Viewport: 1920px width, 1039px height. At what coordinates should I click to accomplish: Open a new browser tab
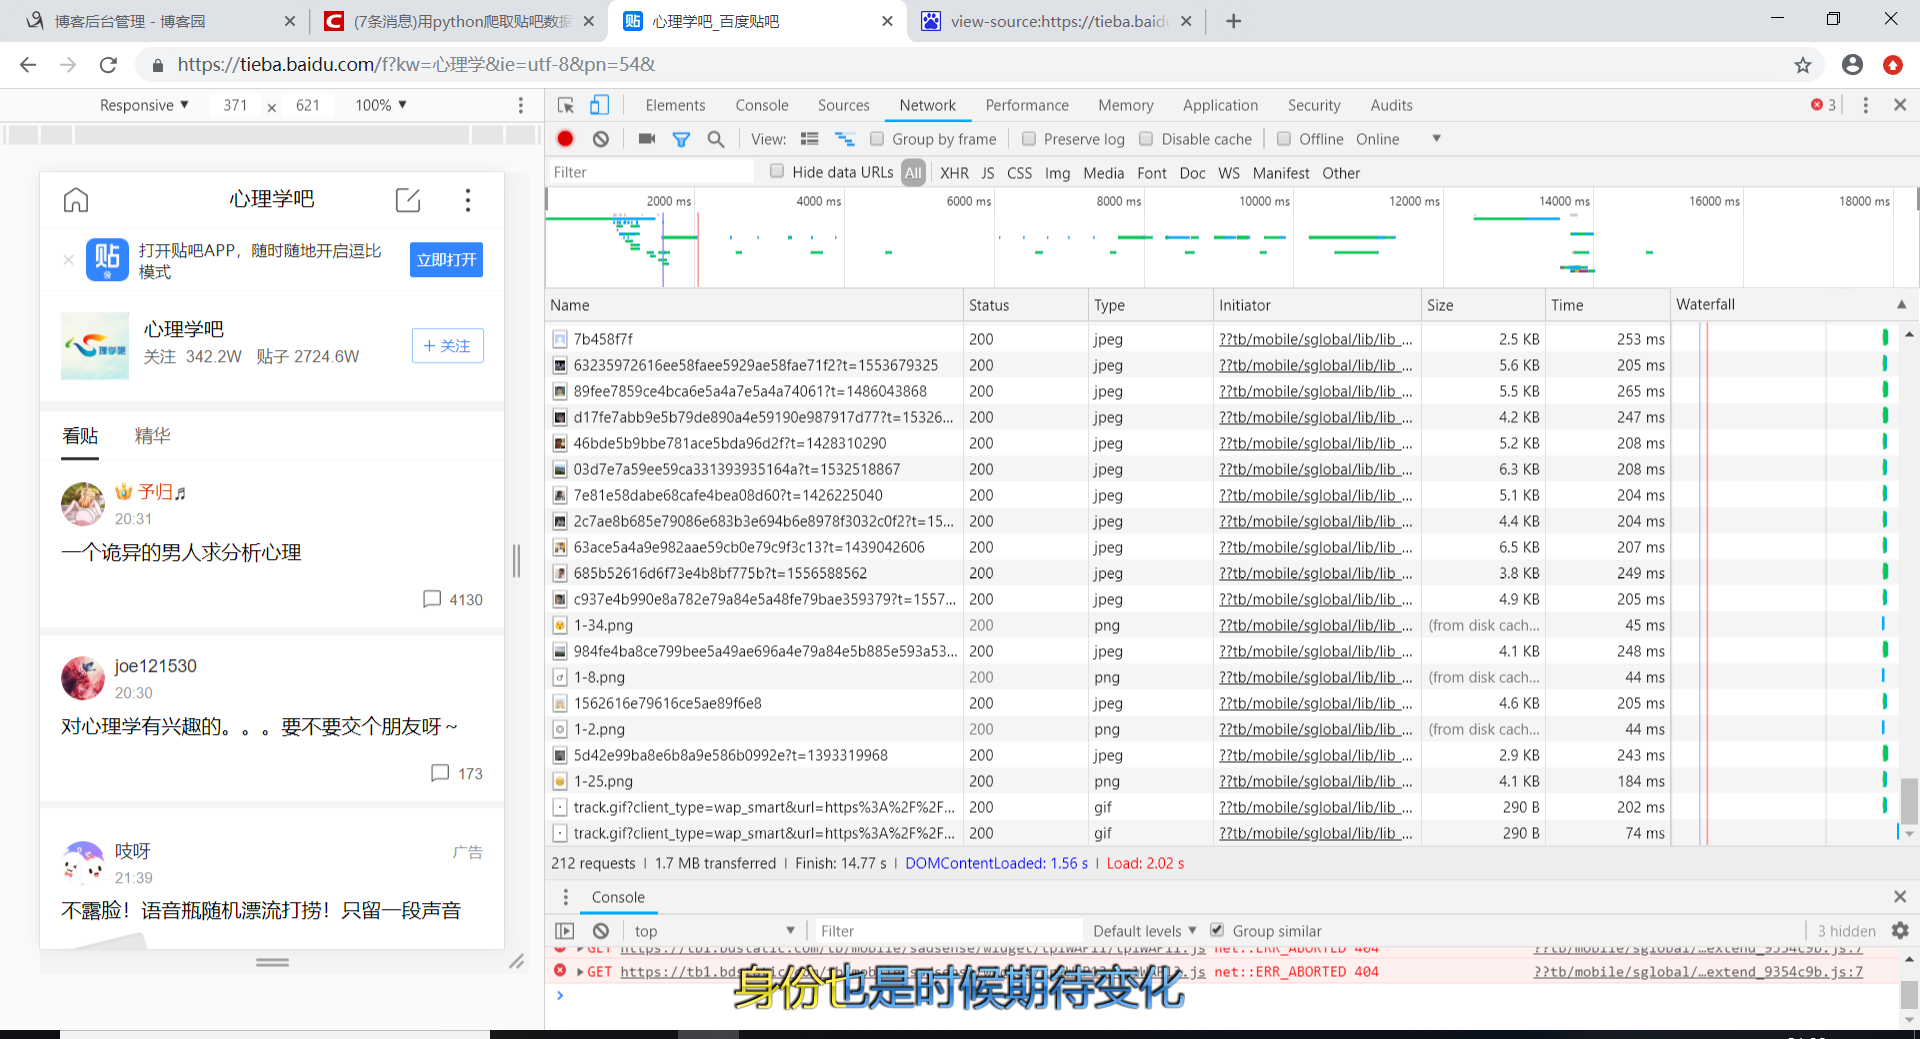1233,21
